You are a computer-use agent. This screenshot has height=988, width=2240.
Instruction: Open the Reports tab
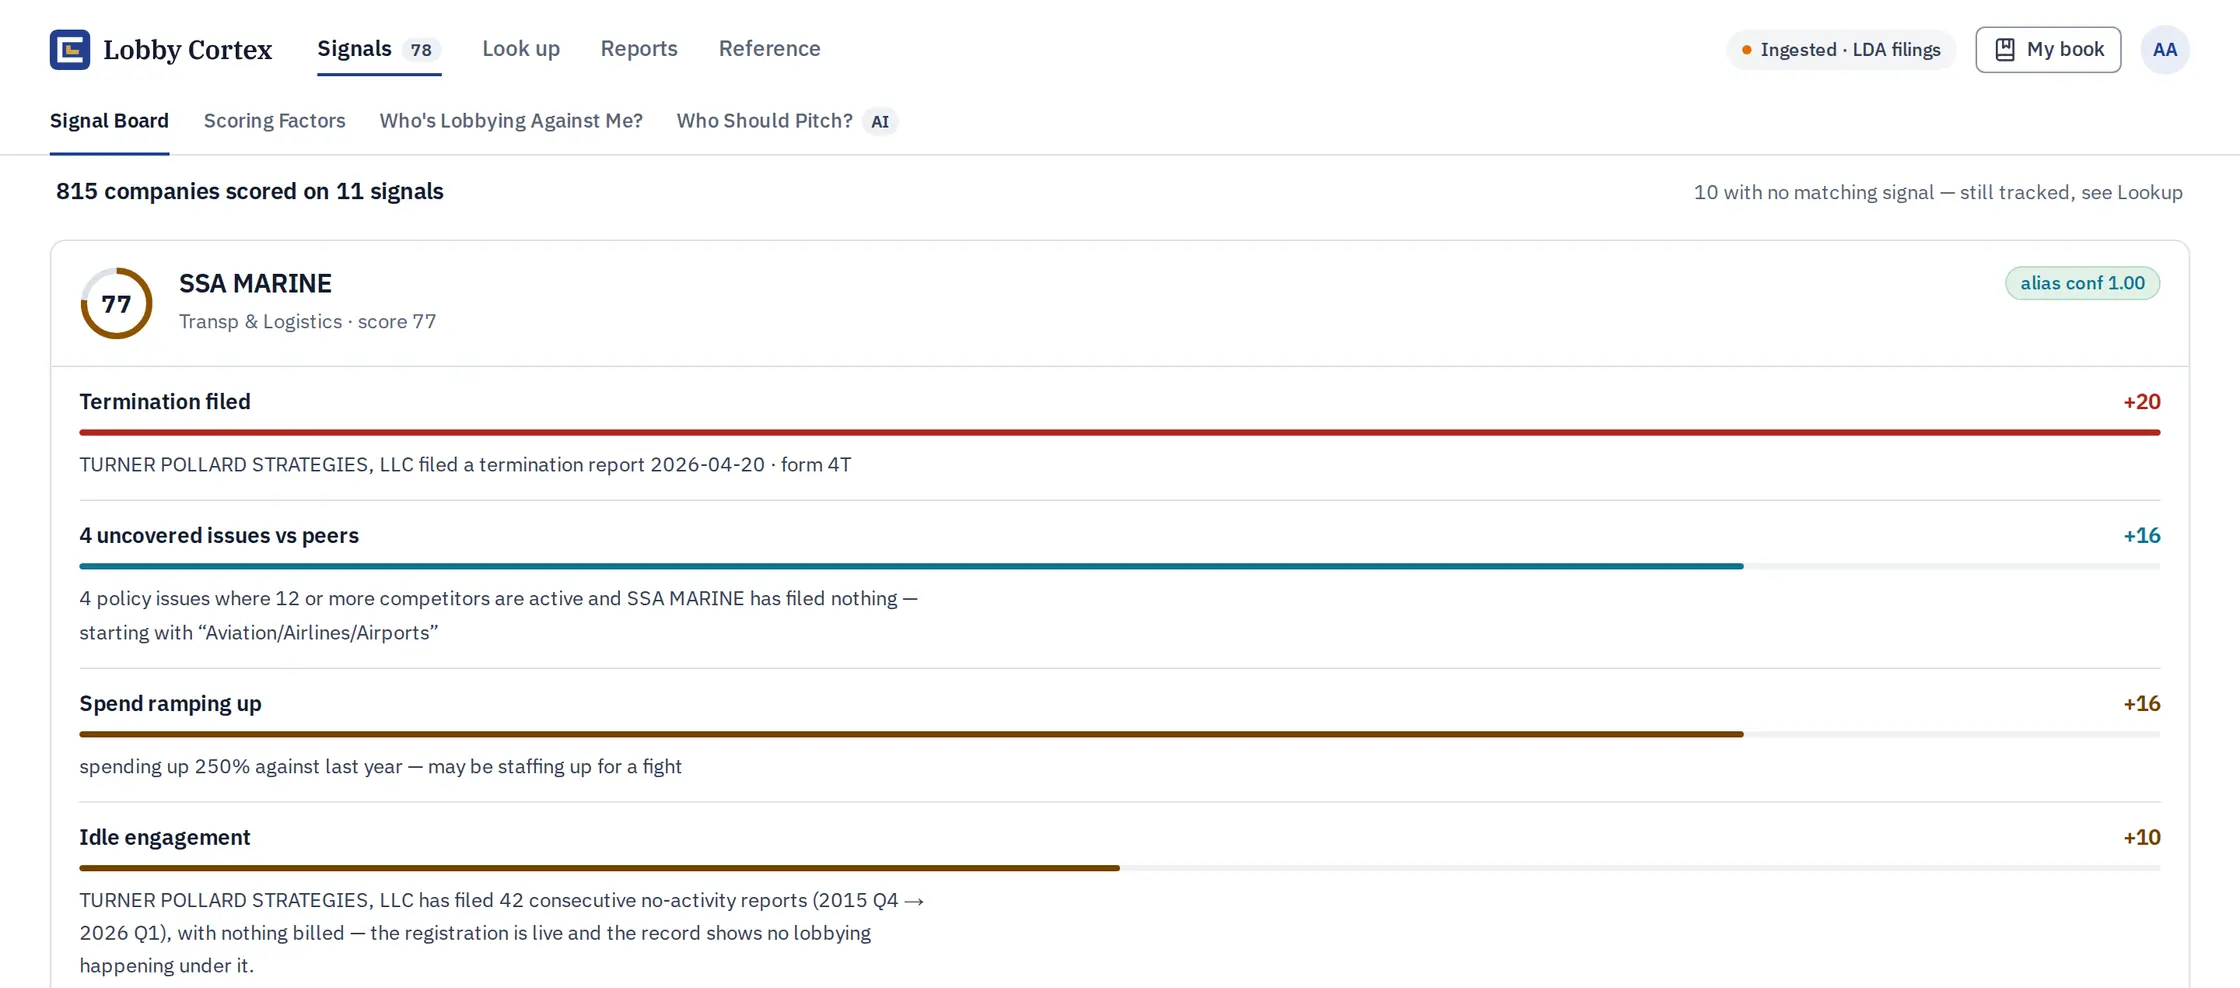[x=639, y=49]
